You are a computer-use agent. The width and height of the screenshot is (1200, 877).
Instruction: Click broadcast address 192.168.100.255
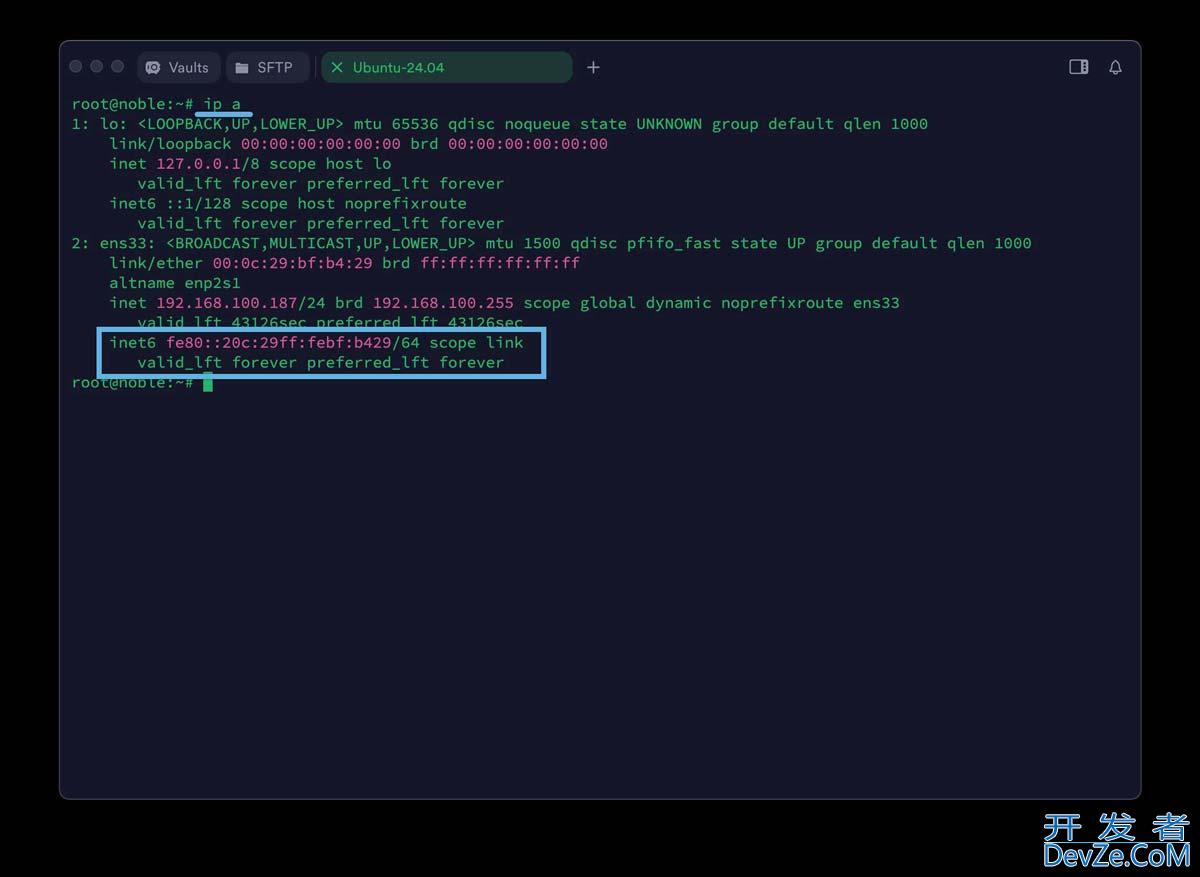pyautogui.click(x=443, y=302)
